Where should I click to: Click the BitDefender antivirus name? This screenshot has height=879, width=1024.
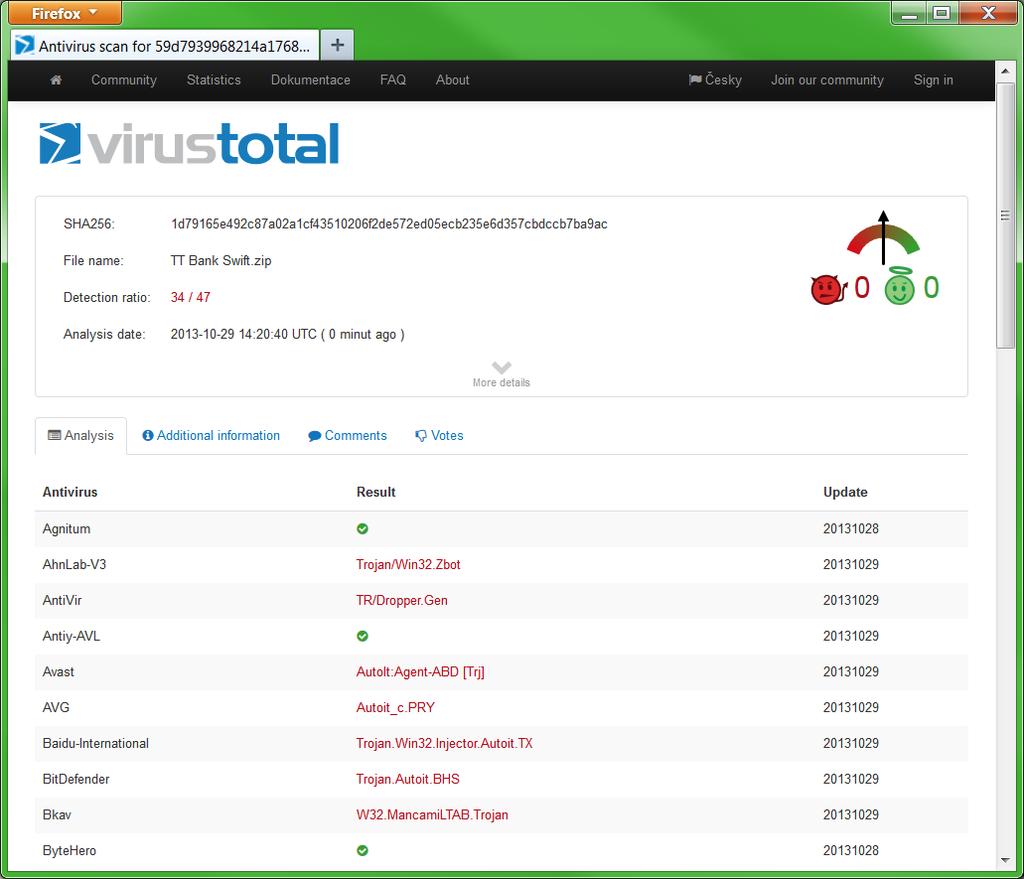click(76, 779)
